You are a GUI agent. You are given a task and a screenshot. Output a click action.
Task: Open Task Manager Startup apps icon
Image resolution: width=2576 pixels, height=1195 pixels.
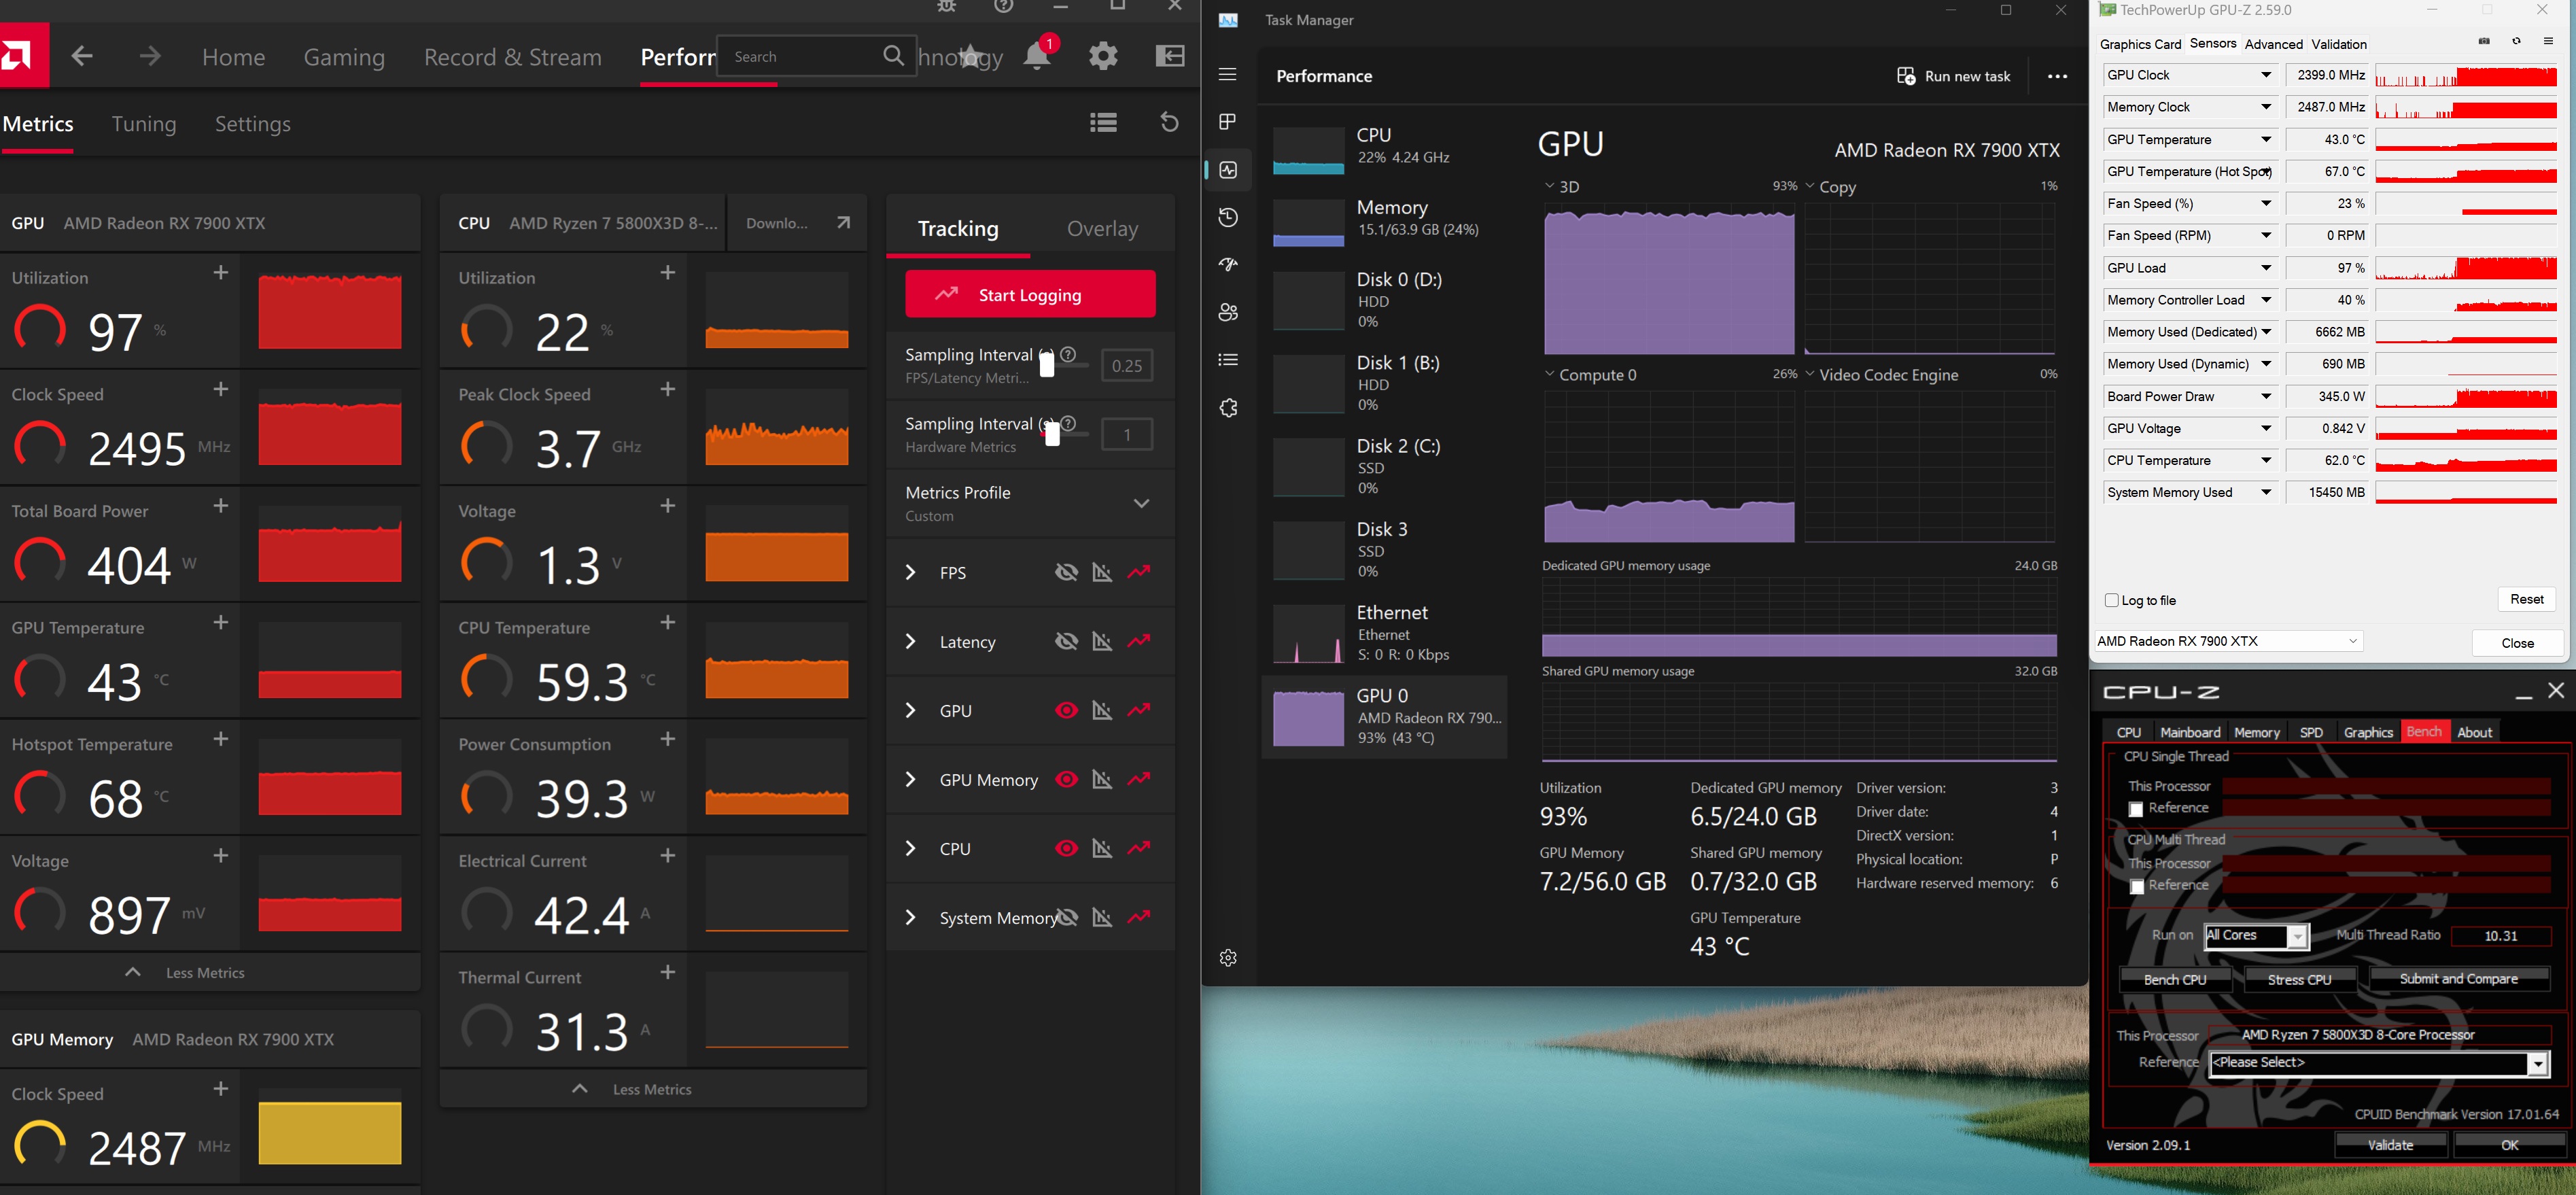pos(1228,264)
